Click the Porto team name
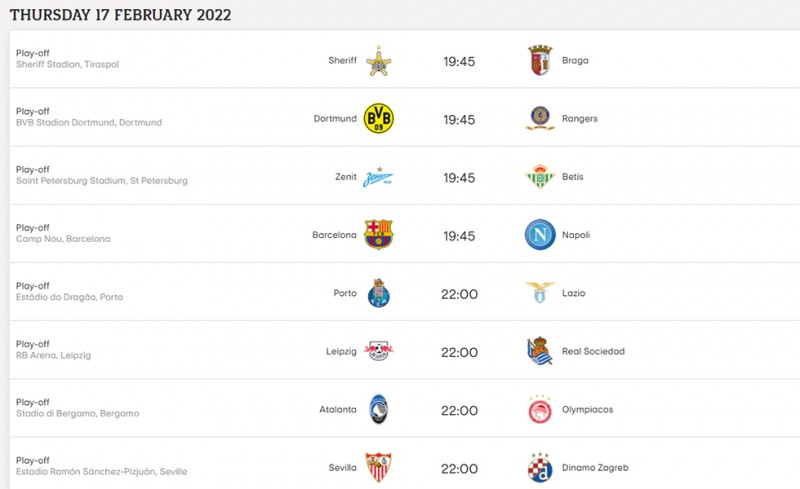 (345, 293)
